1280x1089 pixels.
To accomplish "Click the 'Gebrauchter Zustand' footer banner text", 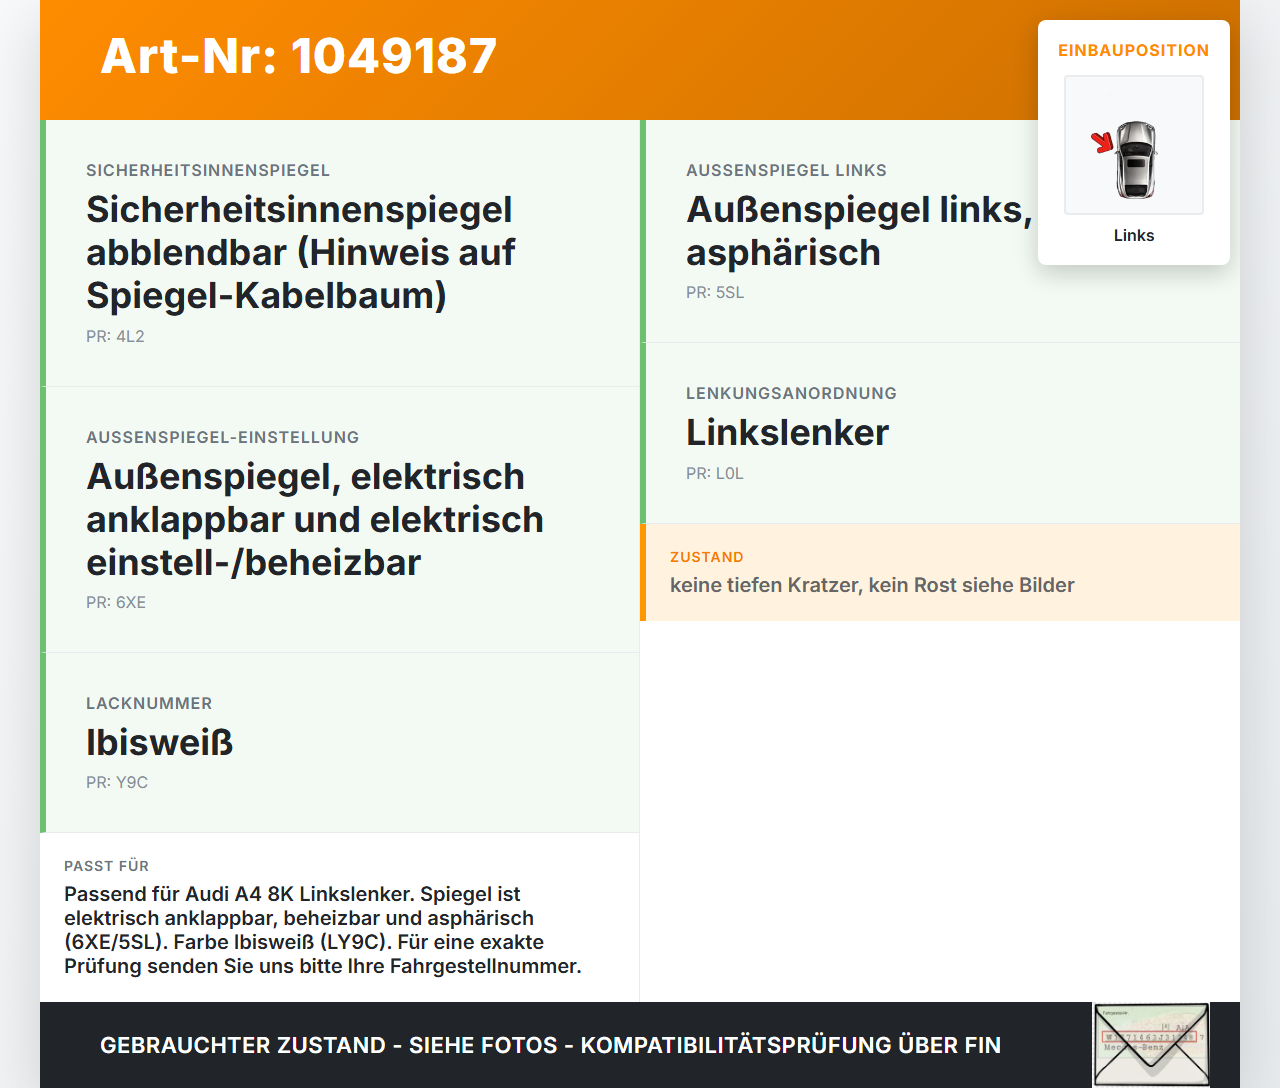I will click(550, 1045).
